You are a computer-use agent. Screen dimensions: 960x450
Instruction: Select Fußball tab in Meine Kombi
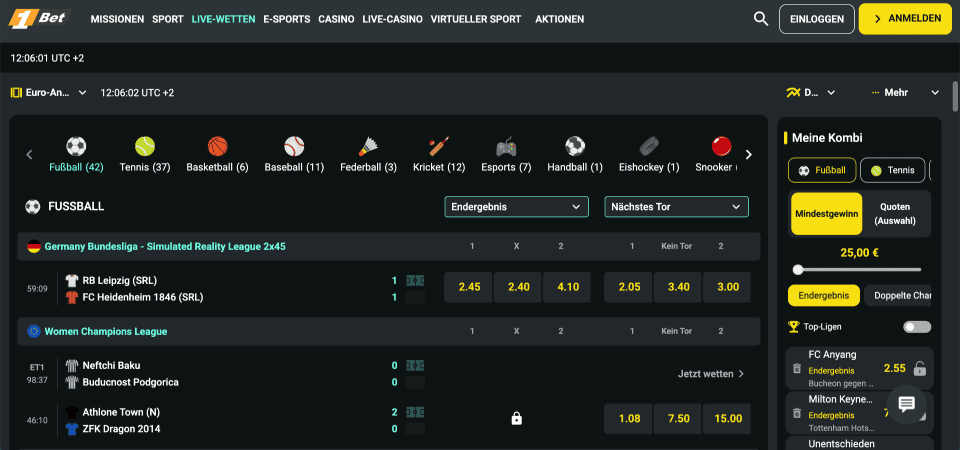(x=822, y=170)
